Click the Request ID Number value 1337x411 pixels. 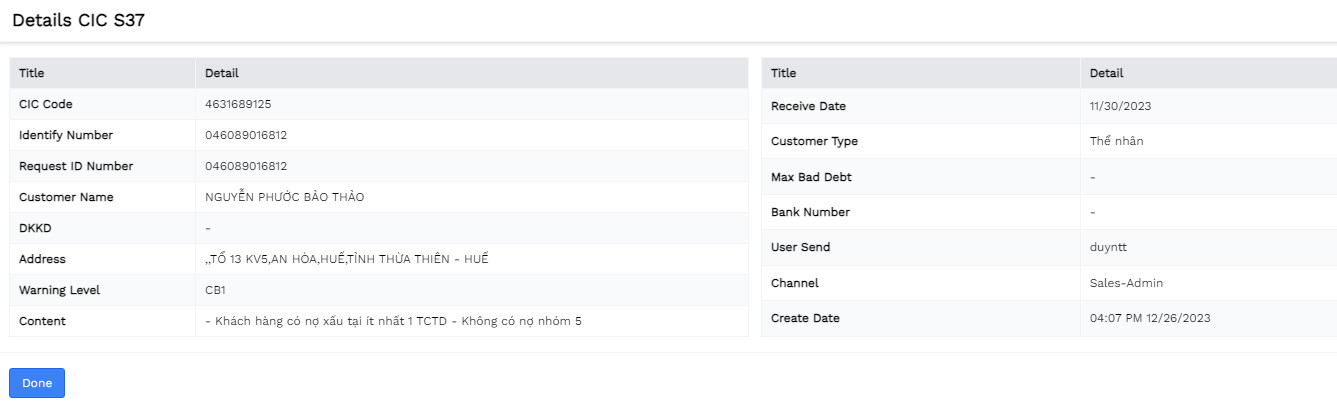click(246, 166)
